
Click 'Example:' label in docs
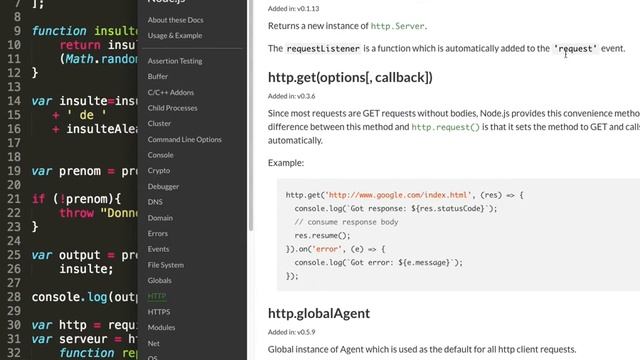point(286,163)
